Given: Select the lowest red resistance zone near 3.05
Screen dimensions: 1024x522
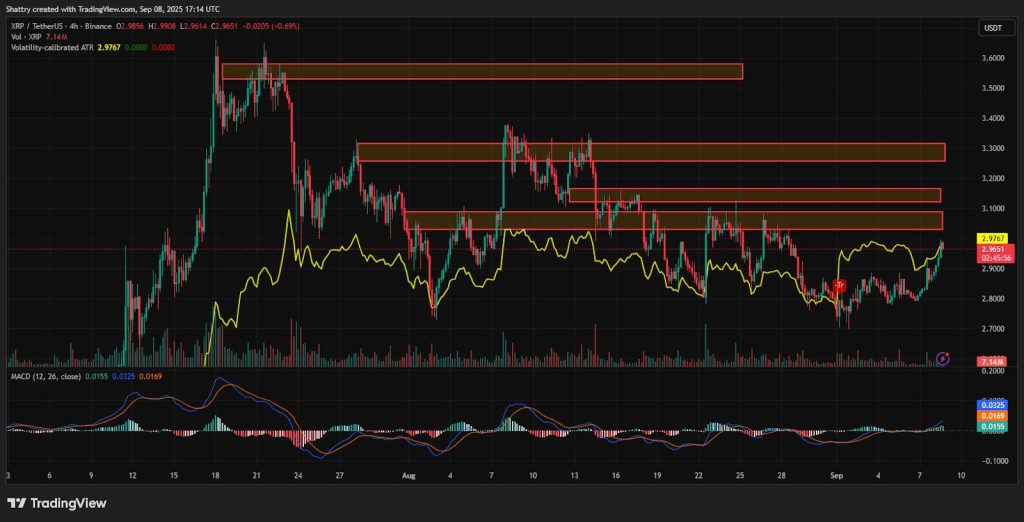Looking at the screenshot, I should click(674, 220).
